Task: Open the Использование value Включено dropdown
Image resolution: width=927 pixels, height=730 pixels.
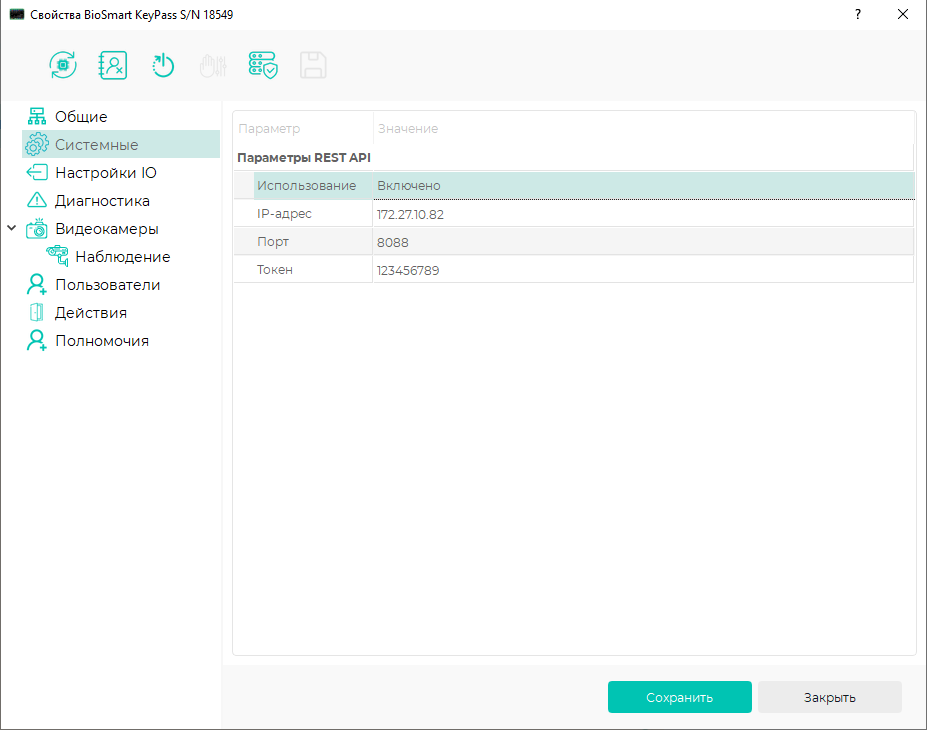Action: tap(644, 186)
